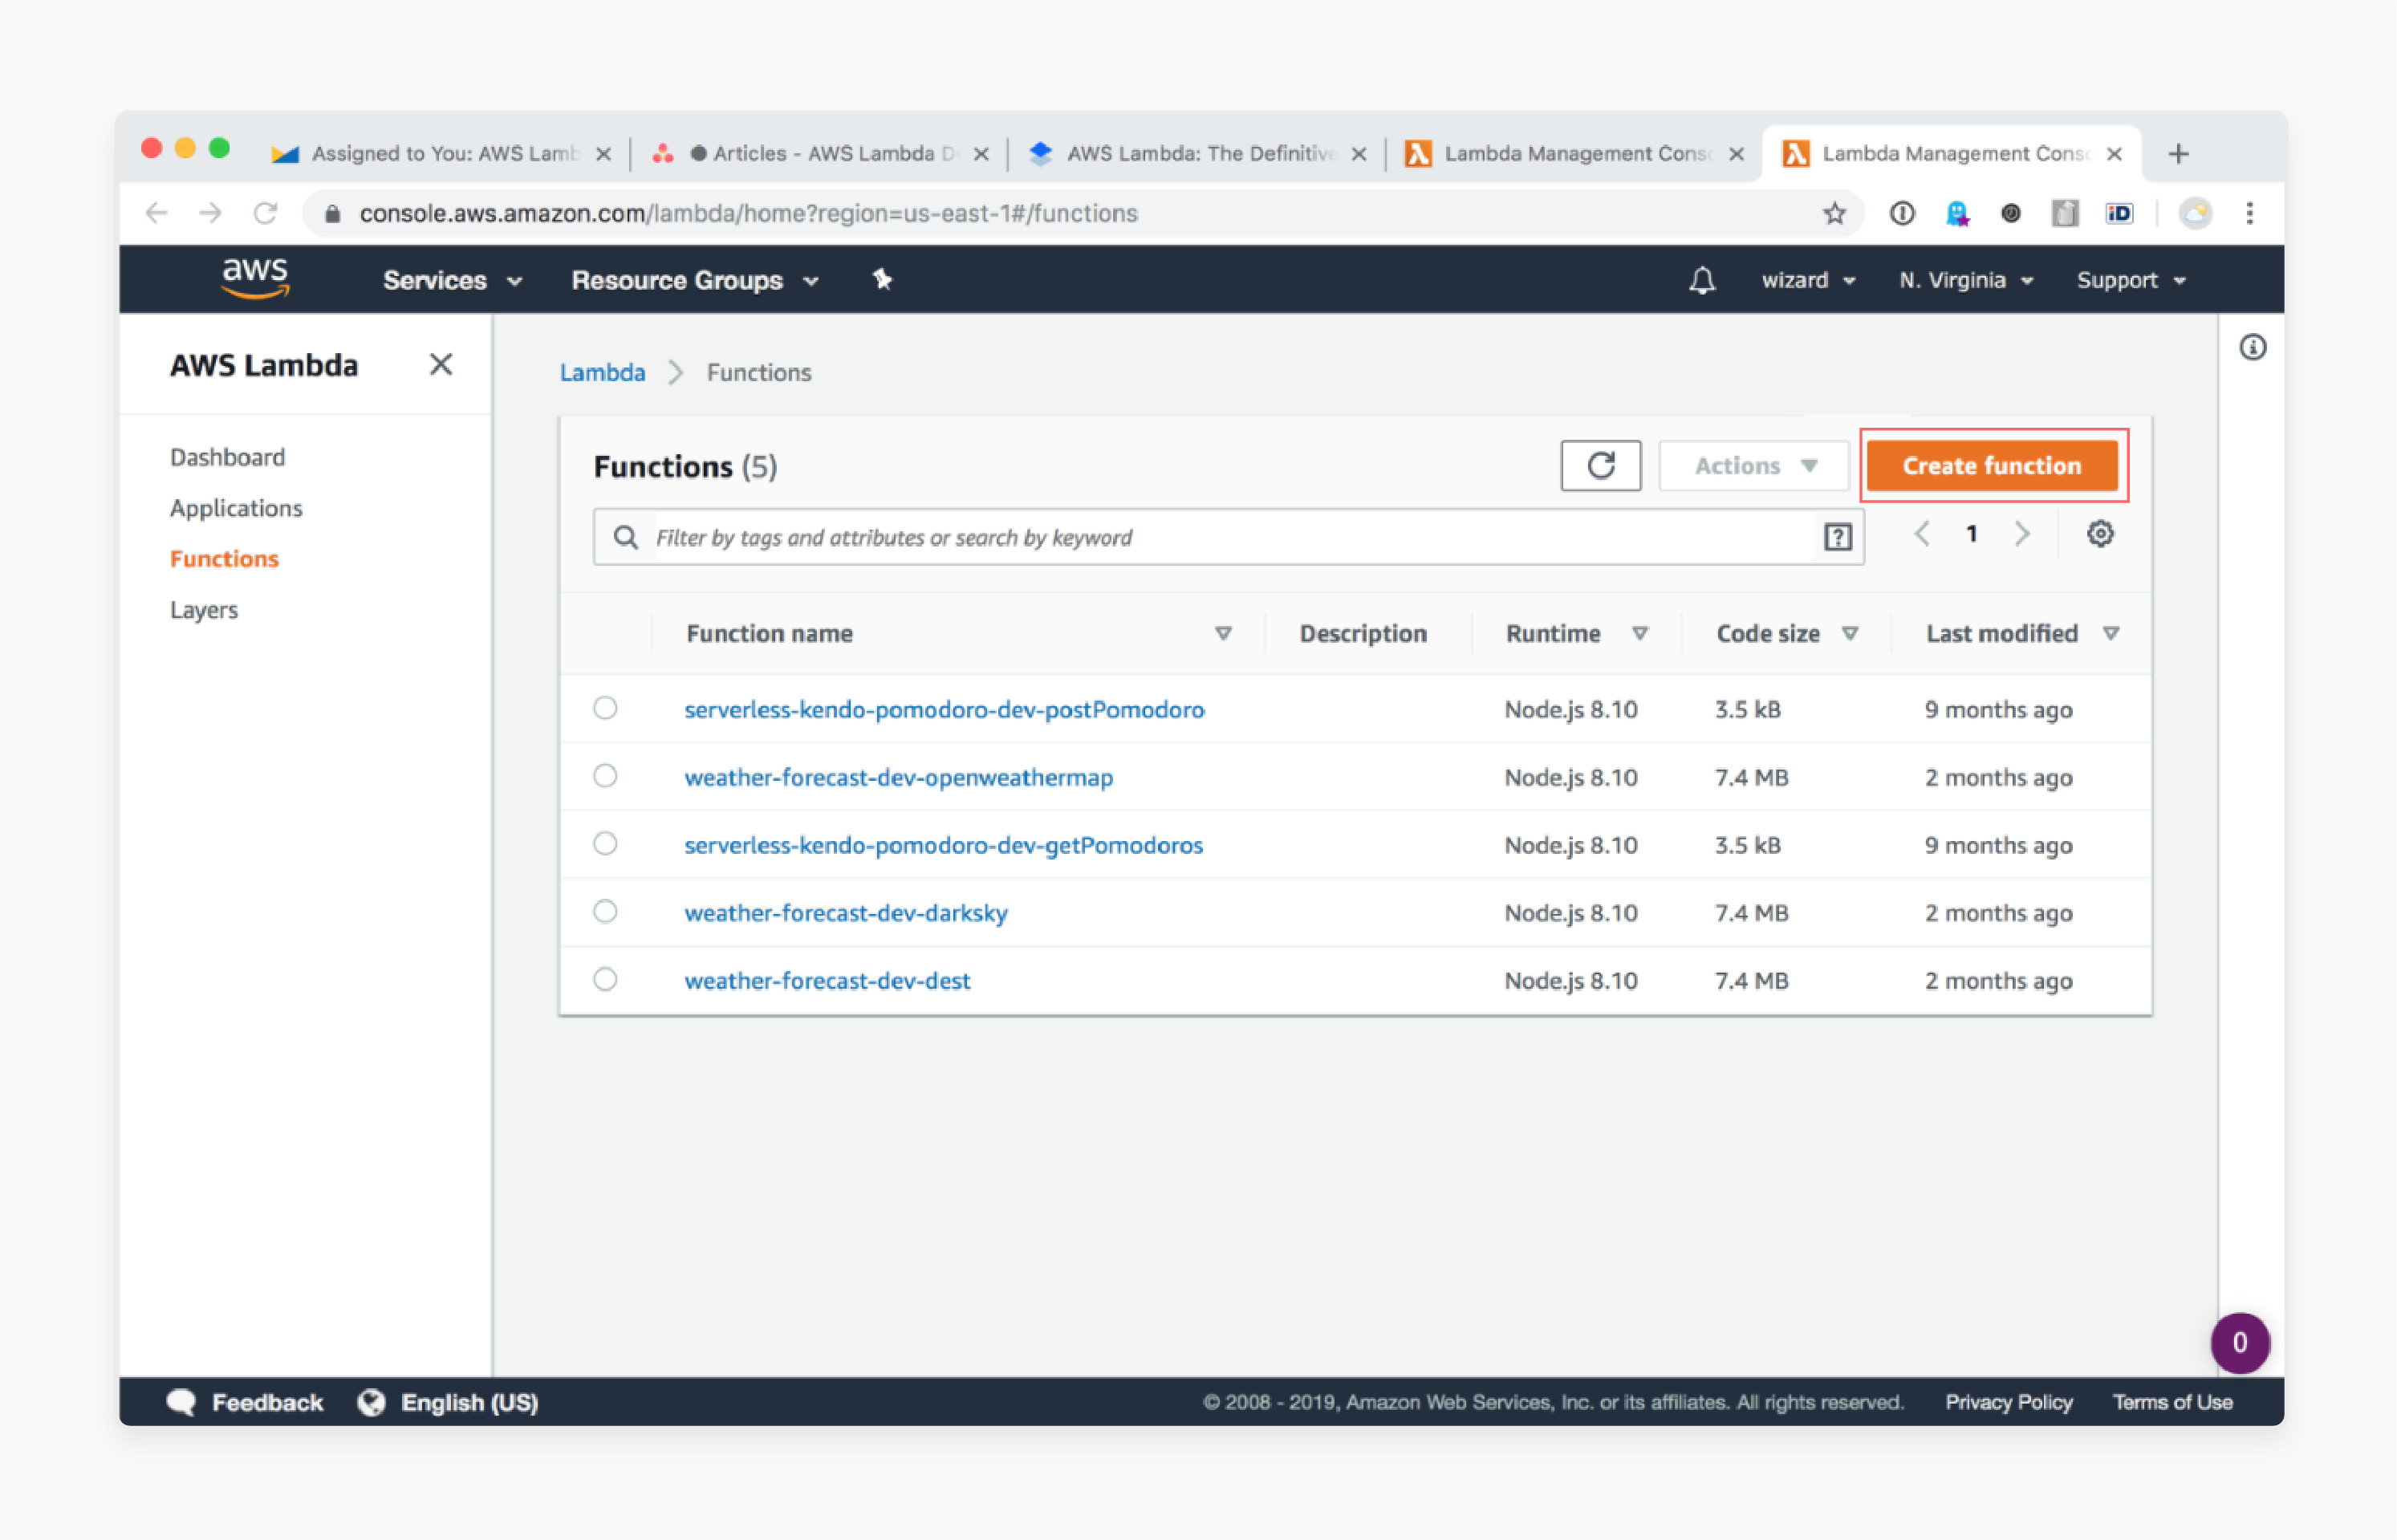Open the info panel icon at right
The width and height of the screenshot is (2397, 1540).
pos(2252,348)
